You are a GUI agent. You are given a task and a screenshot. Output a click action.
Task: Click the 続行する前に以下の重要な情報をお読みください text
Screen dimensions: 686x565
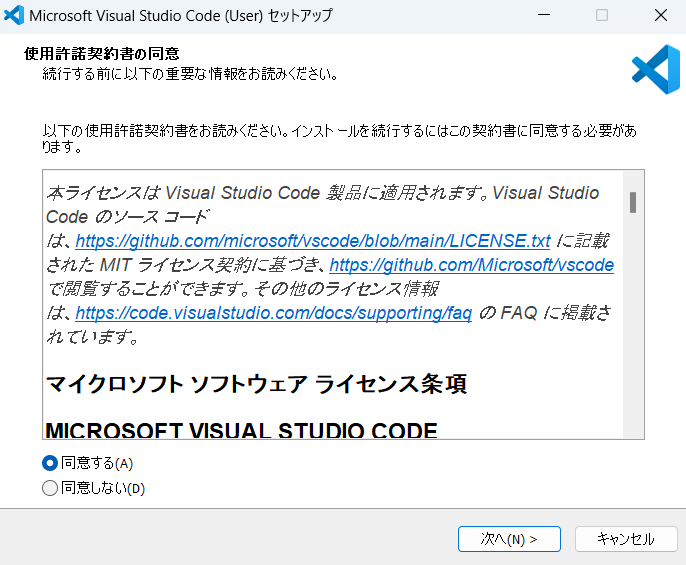(x=190, y=74)
